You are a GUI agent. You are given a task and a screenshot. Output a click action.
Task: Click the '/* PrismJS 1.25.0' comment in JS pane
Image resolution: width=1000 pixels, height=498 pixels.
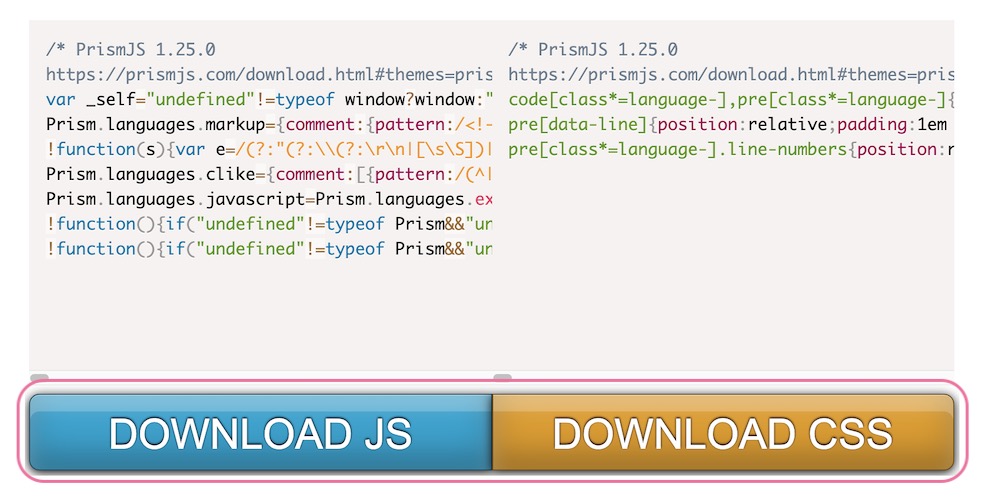[x=131, y=50]
